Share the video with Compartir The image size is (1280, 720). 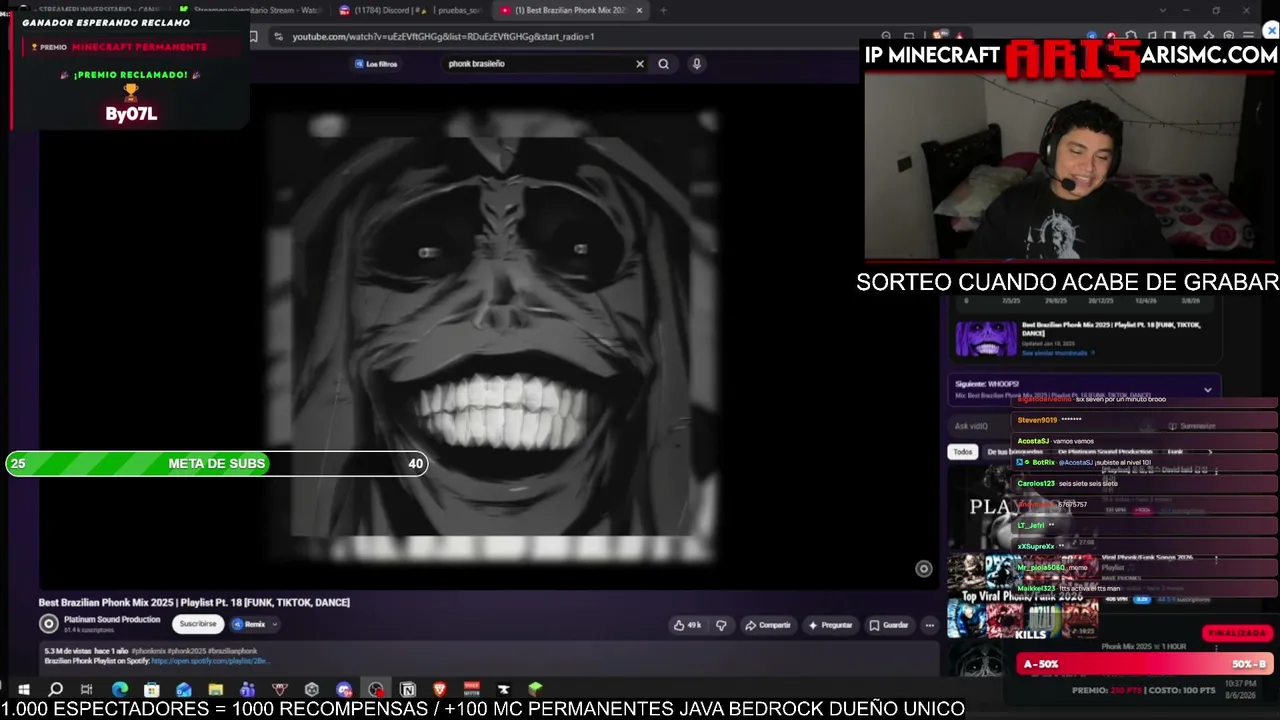tap(768, 625)
